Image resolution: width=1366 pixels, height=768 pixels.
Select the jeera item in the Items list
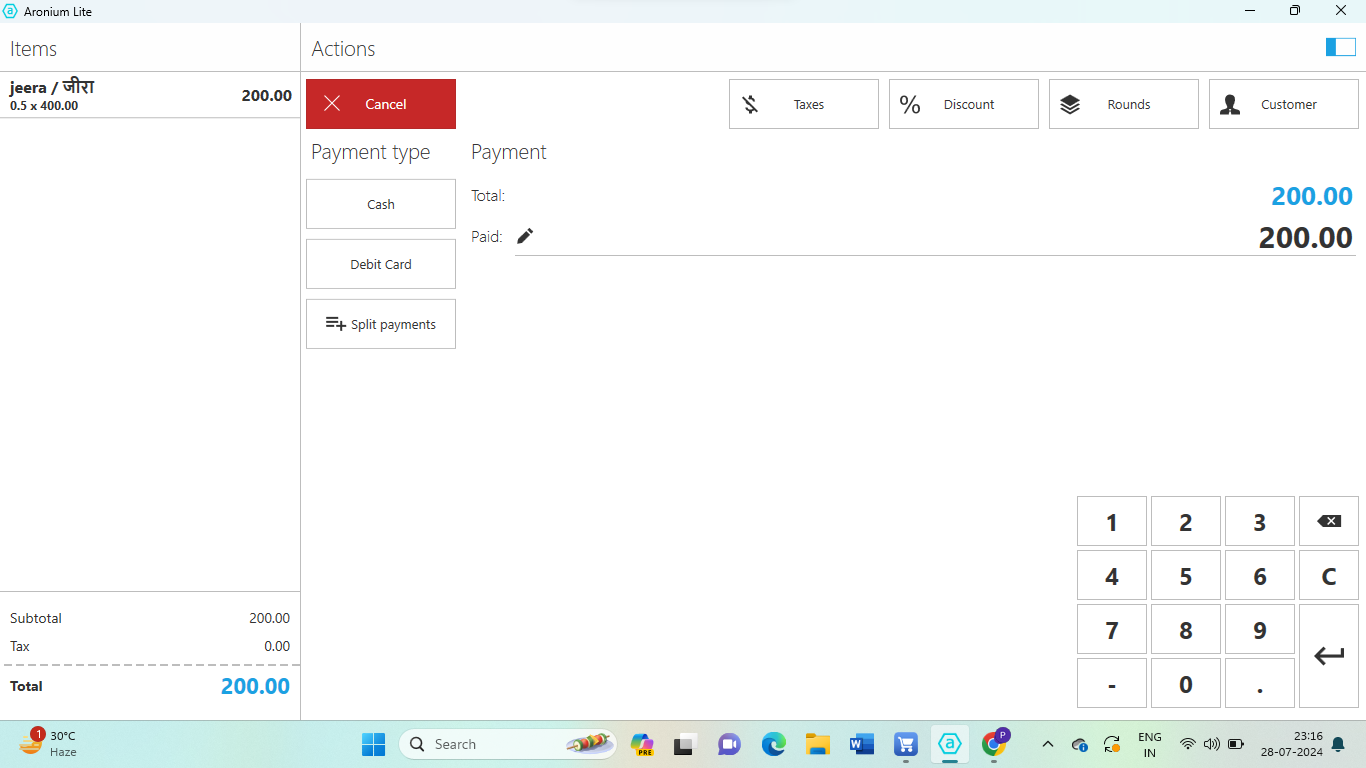150,95
